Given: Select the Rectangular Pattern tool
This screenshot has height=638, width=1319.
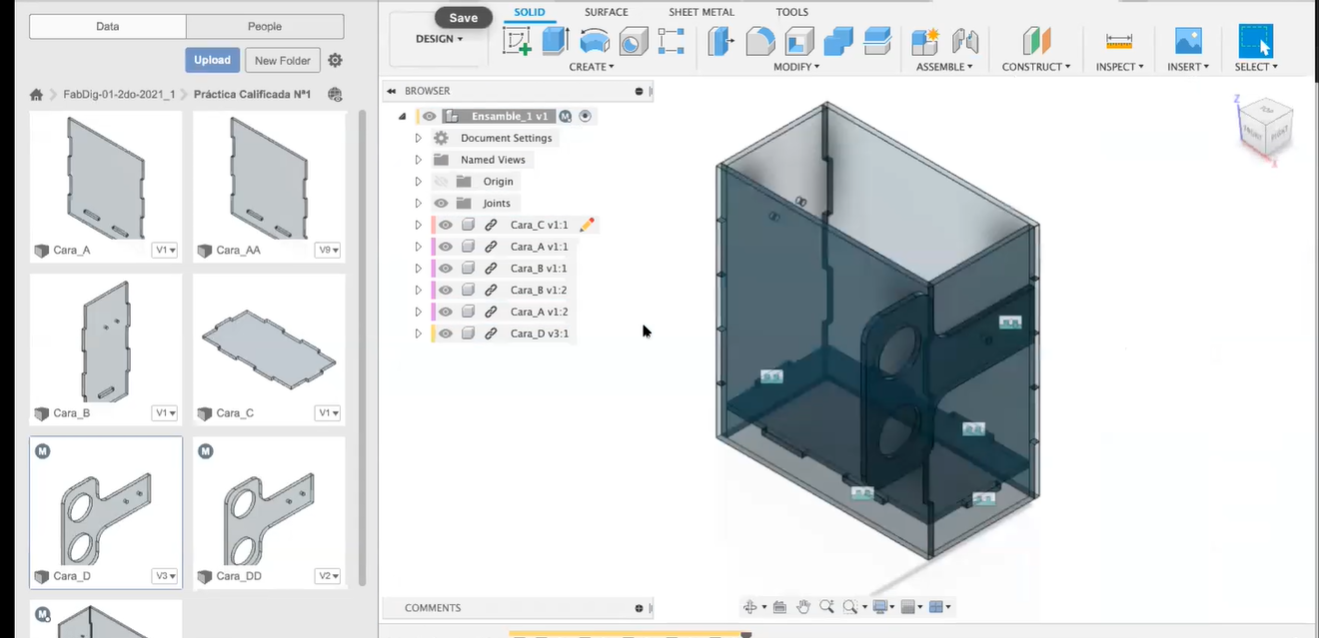Looking at the screenshot, I should pyautogui.click(x=671, y=41).
